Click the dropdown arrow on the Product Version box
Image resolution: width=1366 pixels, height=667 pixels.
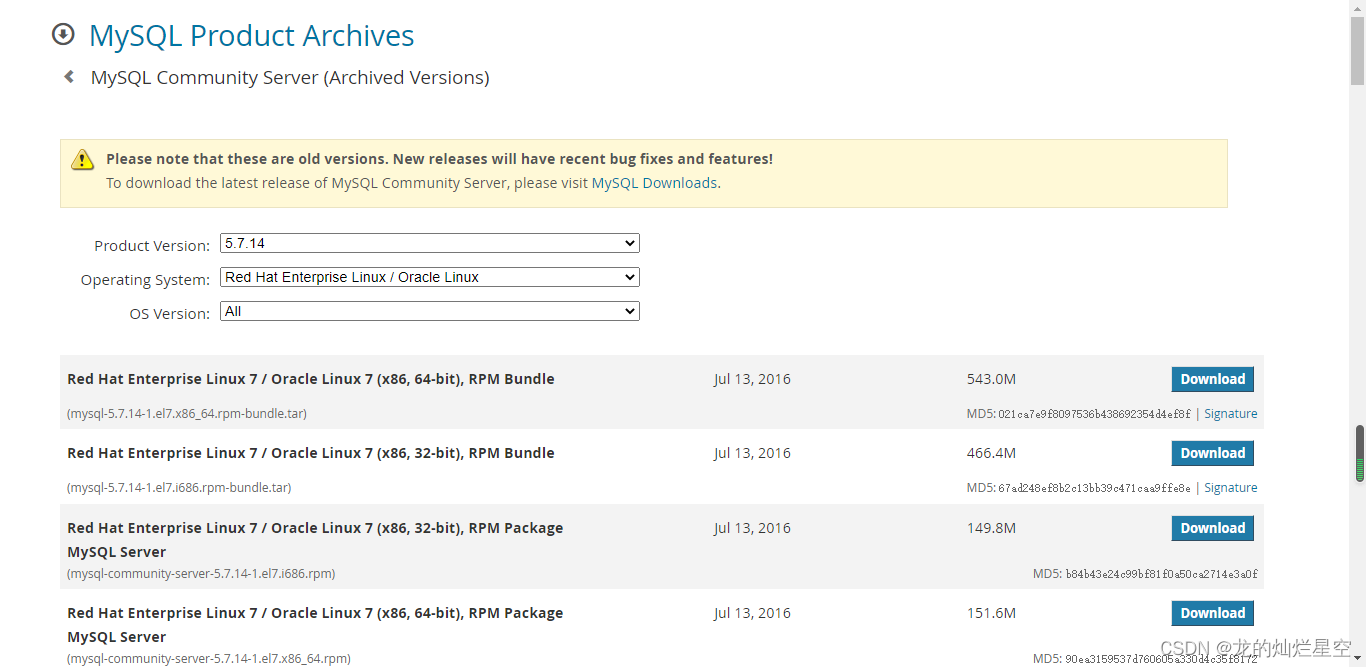pyautogui.click(x=630, y=243)
